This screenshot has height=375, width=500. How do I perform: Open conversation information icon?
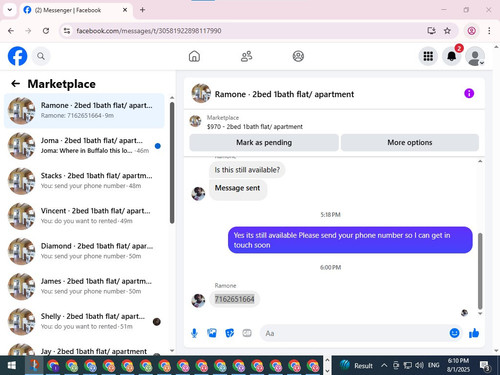point(469,93)
